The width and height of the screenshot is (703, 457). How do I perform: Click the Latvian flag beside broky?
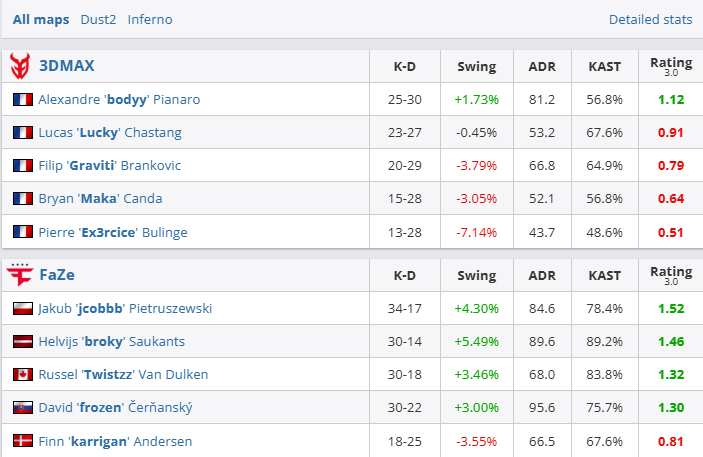coord(23,342)
